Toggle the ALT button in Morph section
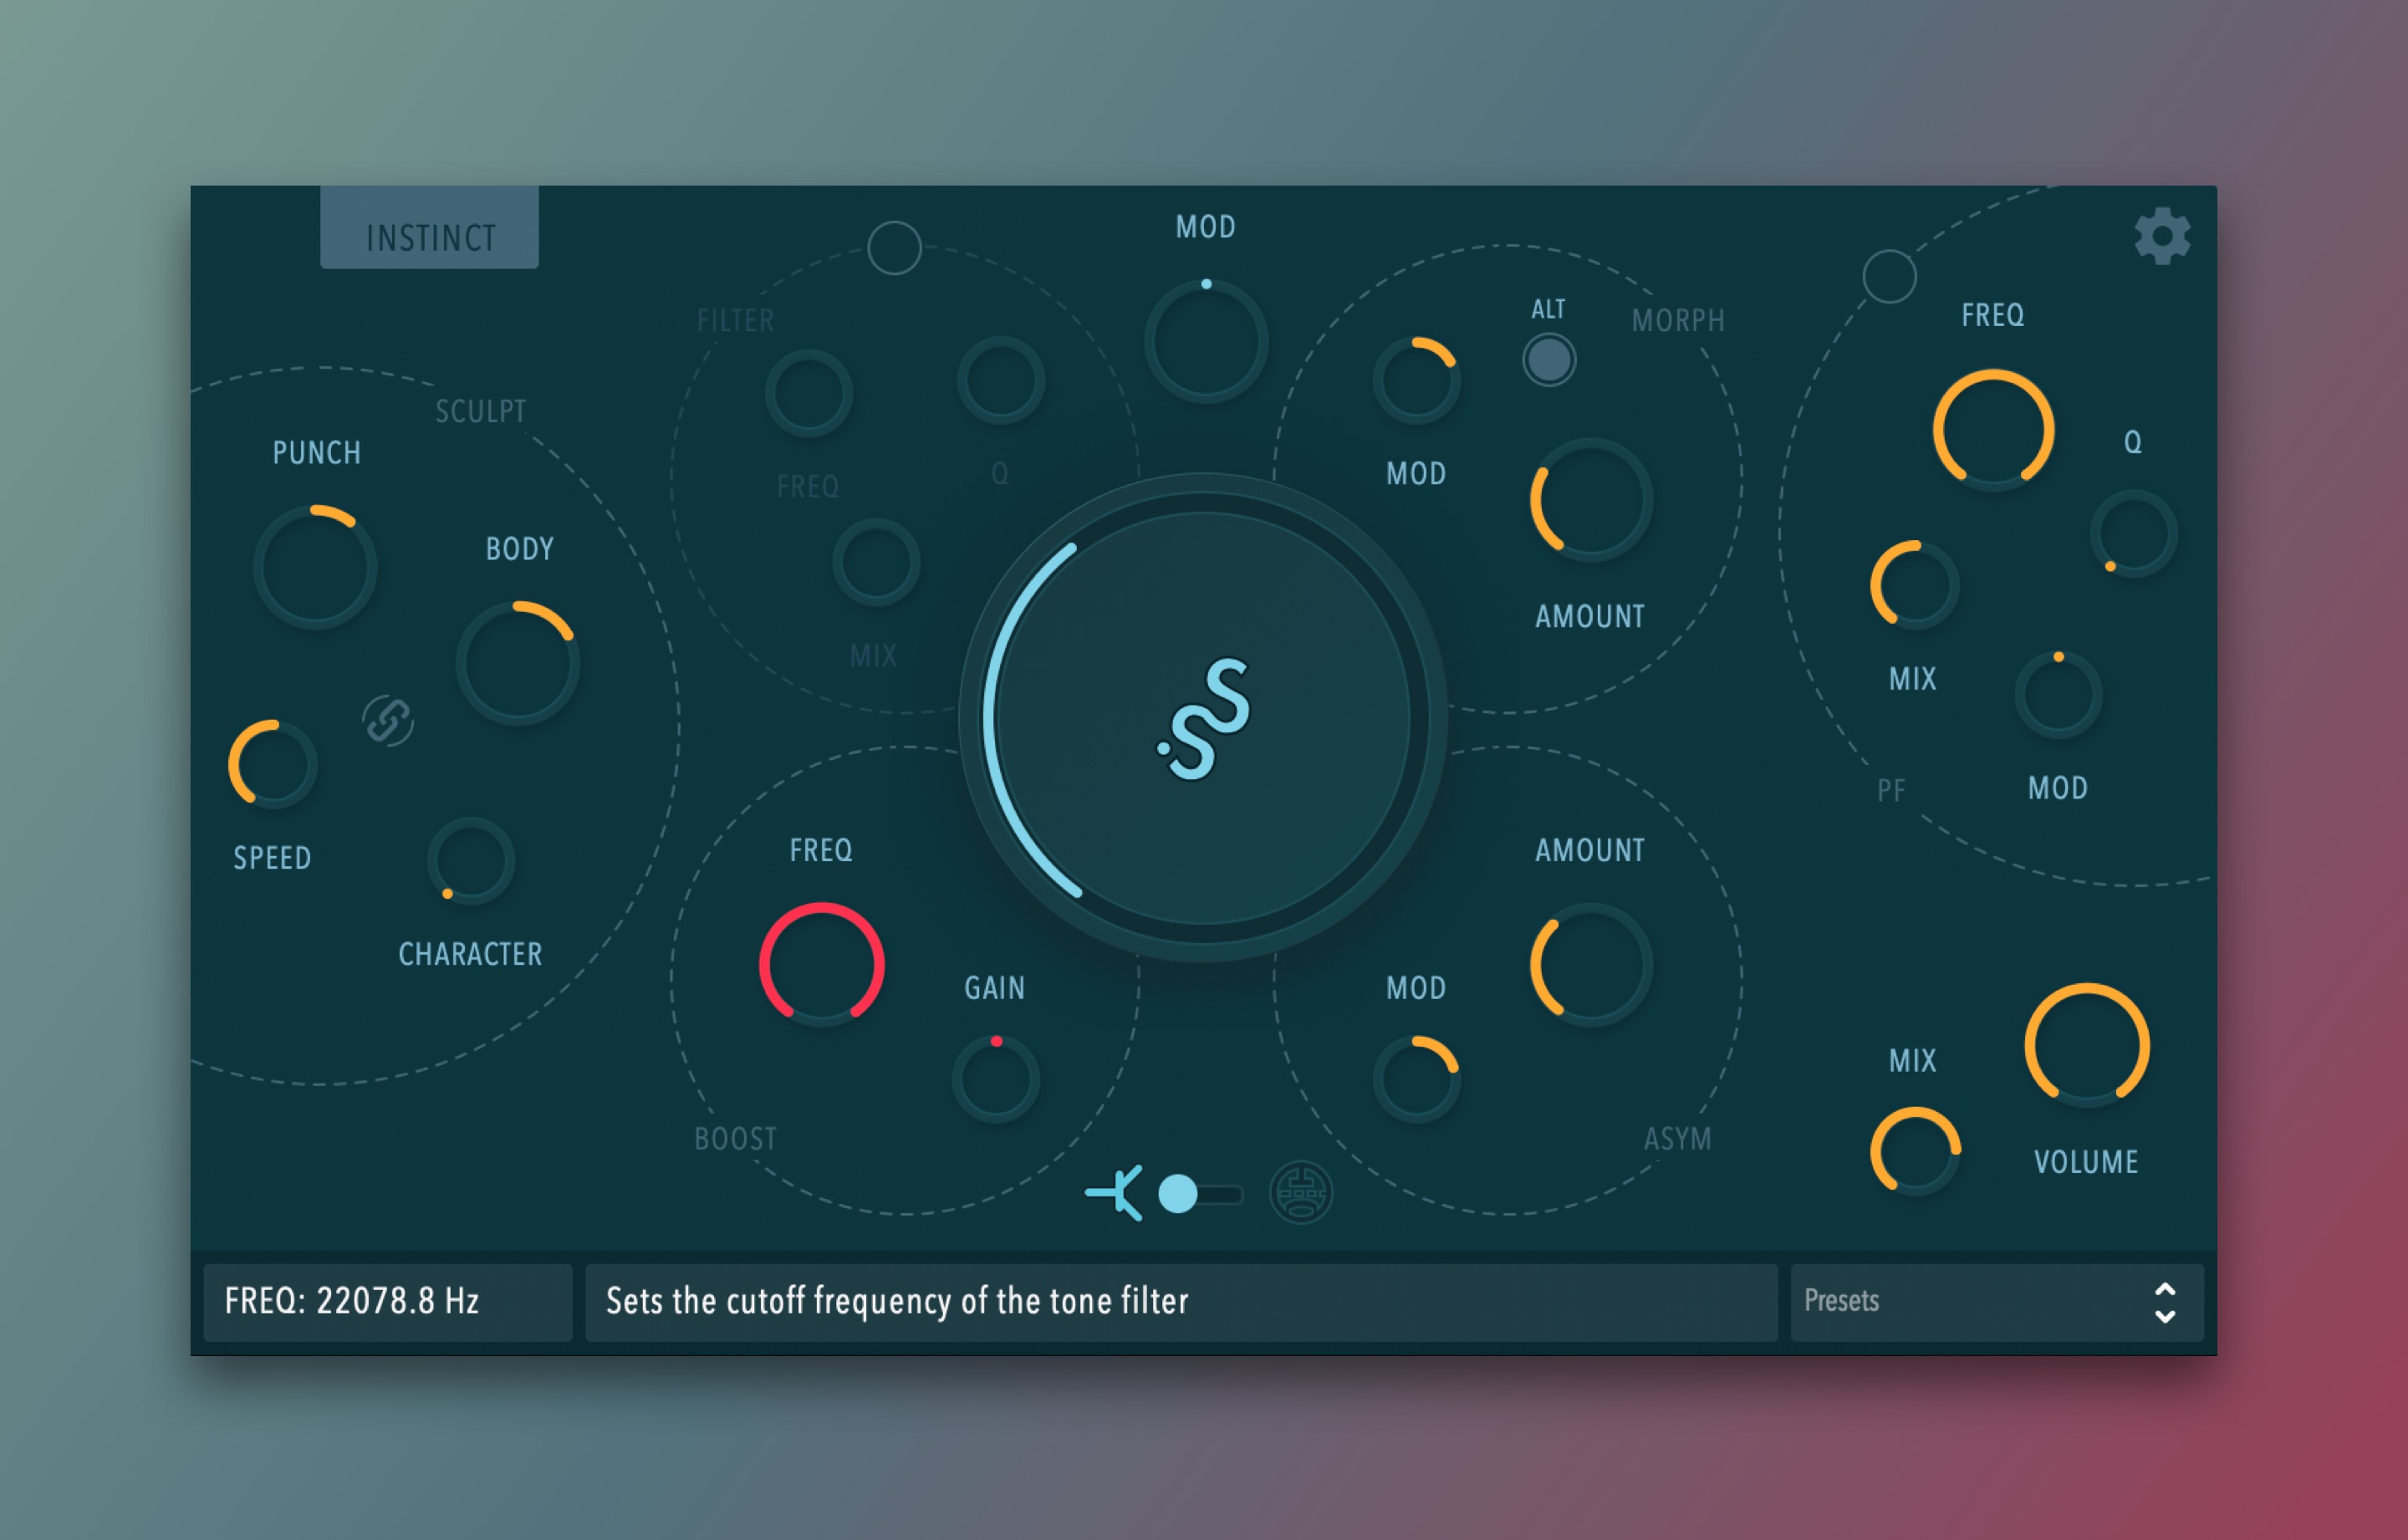The height and width of the screenshot is (1540, 2408). point(1549,360)
